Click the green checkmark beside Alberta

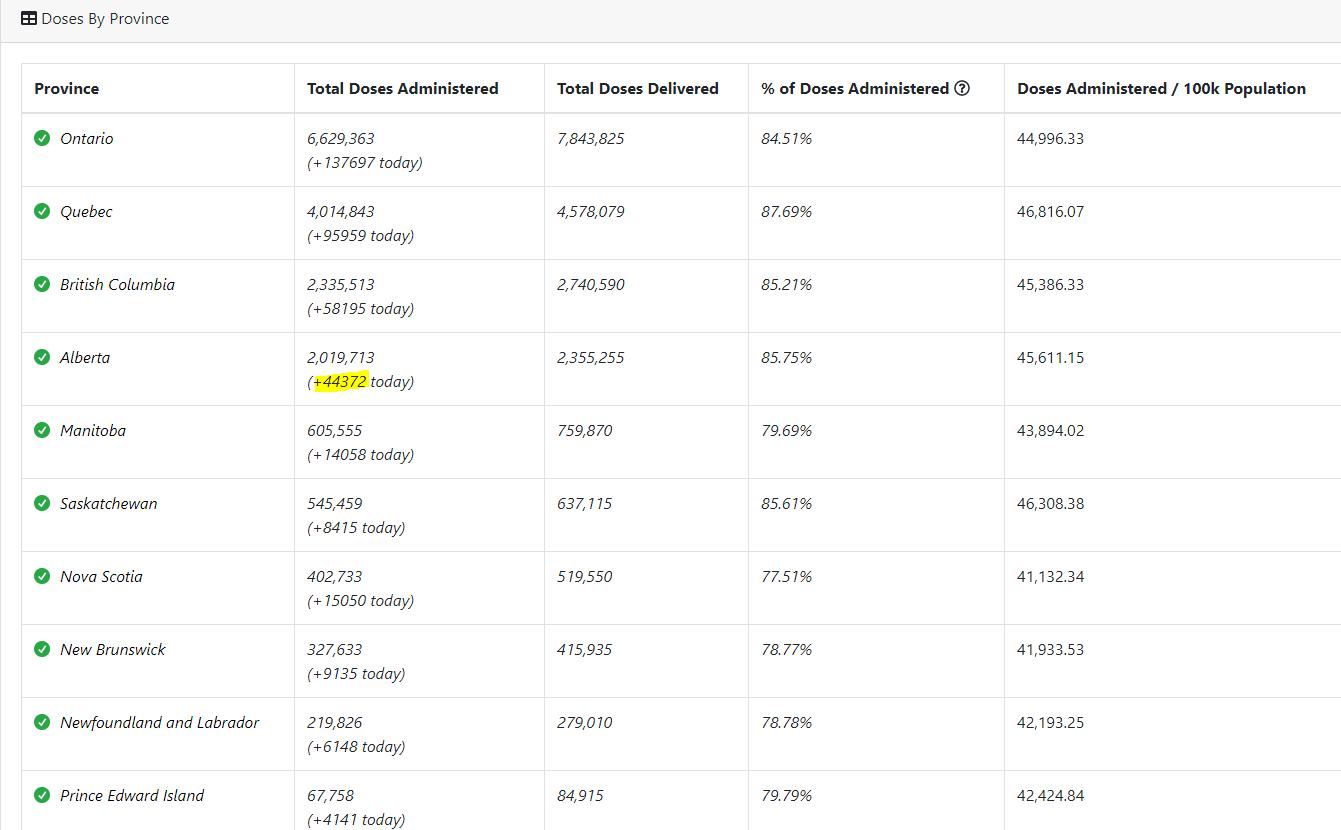click(41, 357)
